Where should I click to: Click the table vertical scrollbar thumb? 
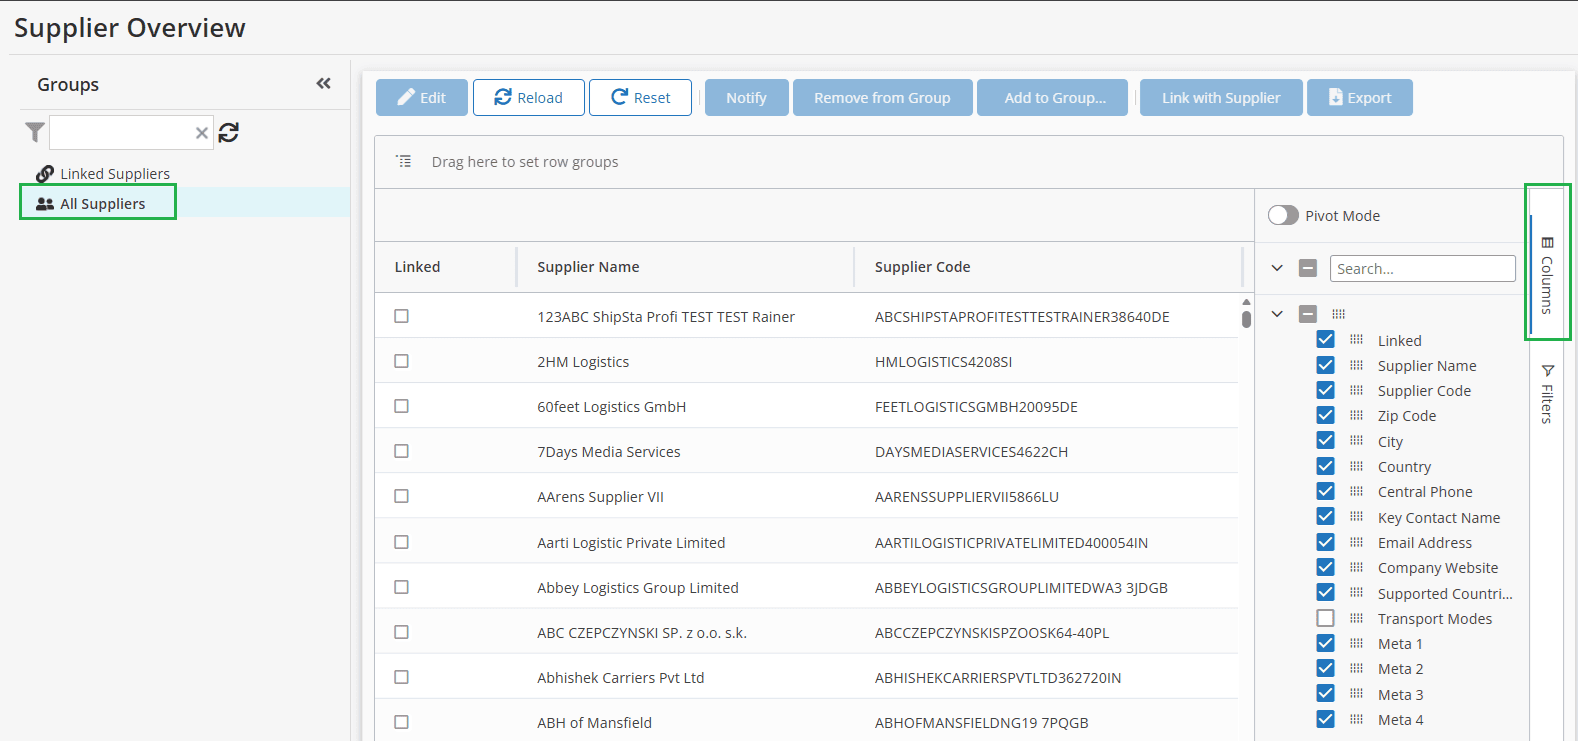point(1246,320)
